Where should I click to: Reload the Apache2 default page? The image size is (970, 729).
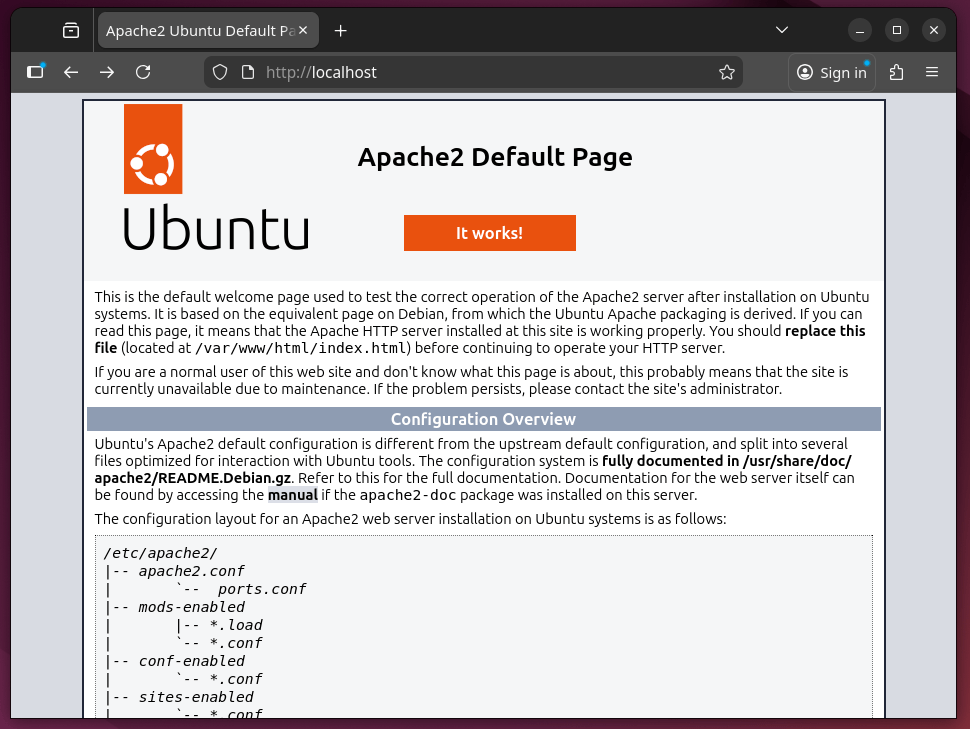click(x=142, y=72)
